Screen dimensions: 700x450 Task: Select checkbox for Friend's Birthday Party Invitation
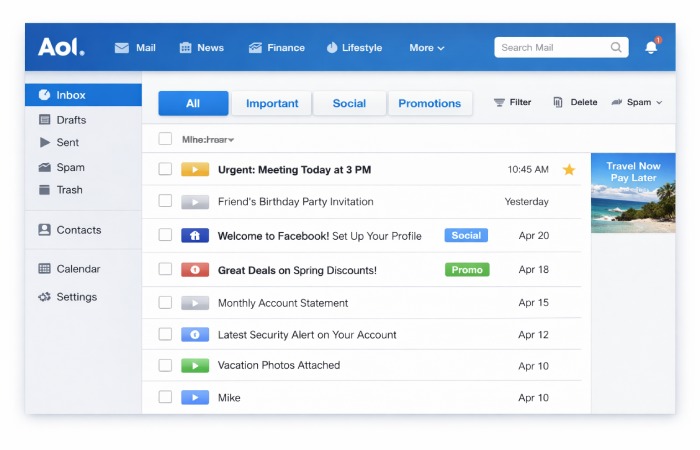tap(165, 201)
